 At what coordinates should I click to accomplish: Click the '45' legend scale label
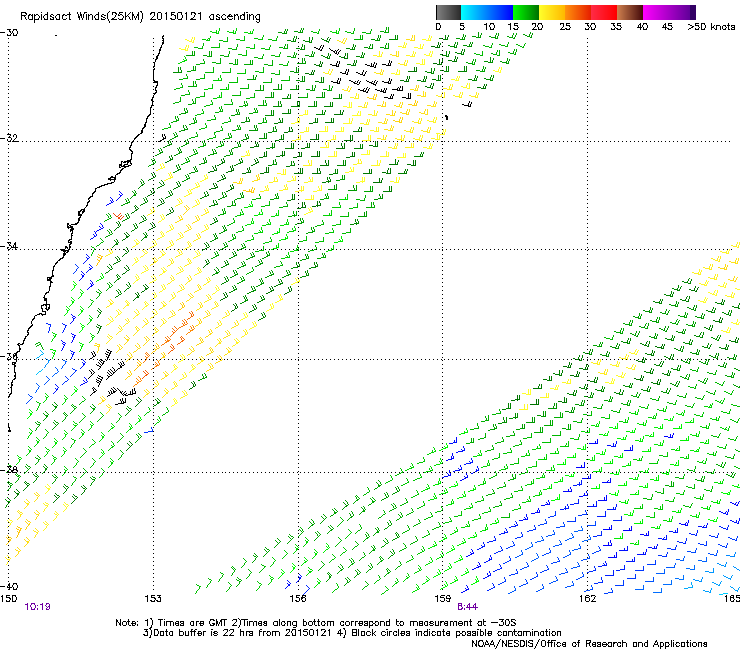[667, 27]
